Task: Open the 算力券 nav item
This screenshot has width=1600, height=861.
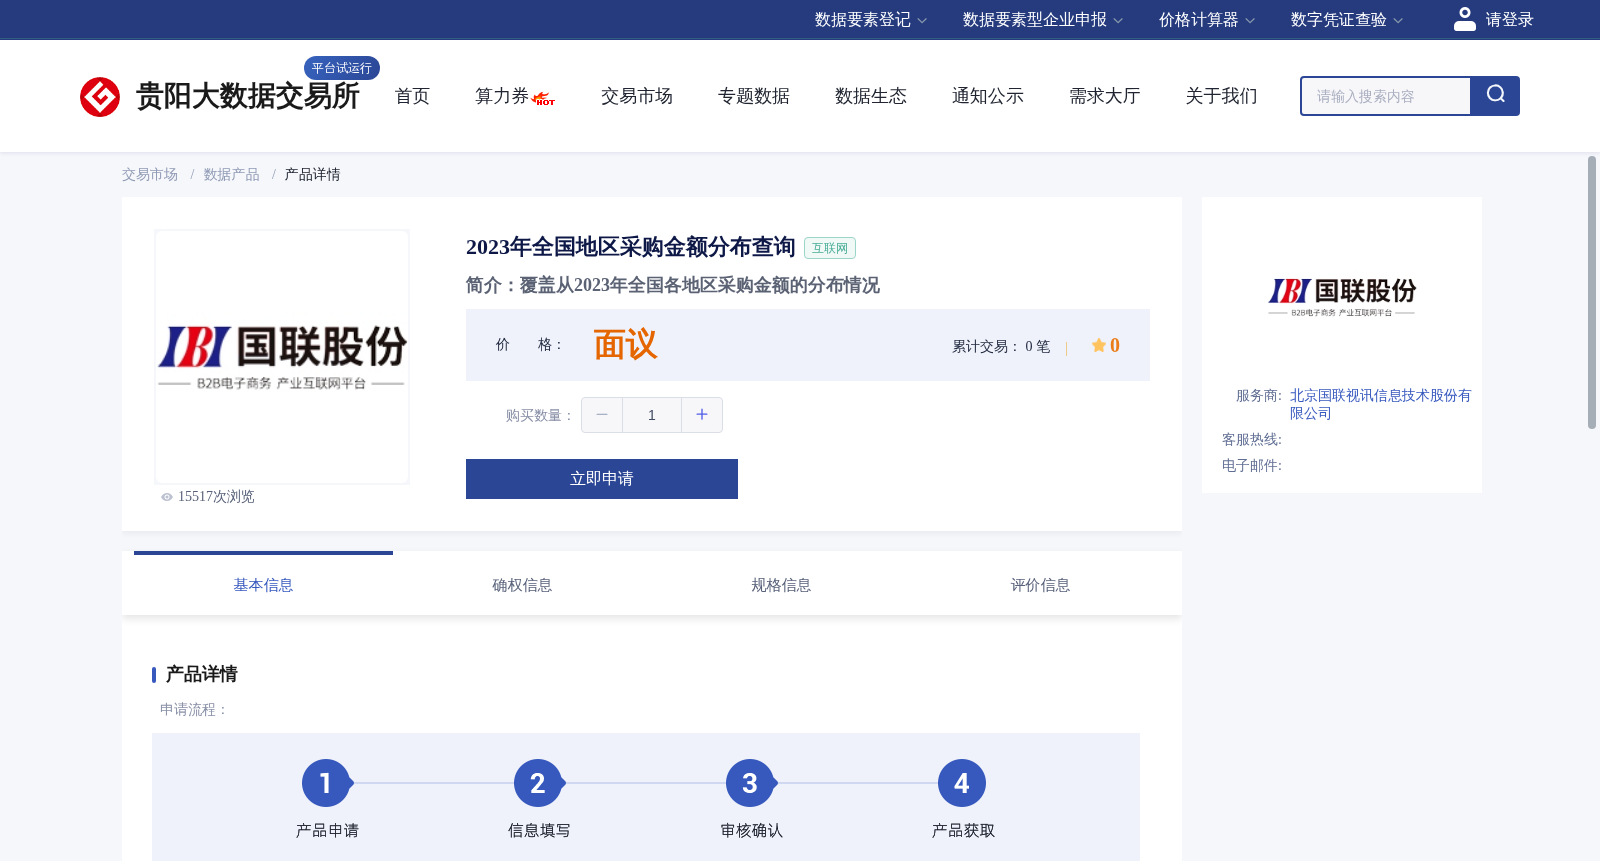Action: (x=502, y=96)
